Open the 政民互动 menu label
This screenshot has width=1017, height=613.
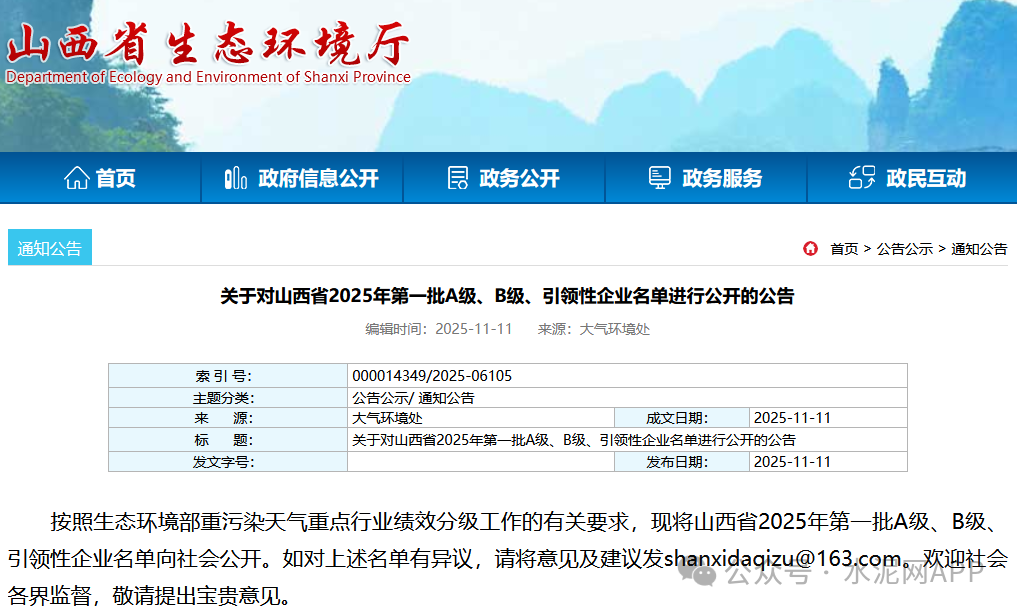point(926,178)
